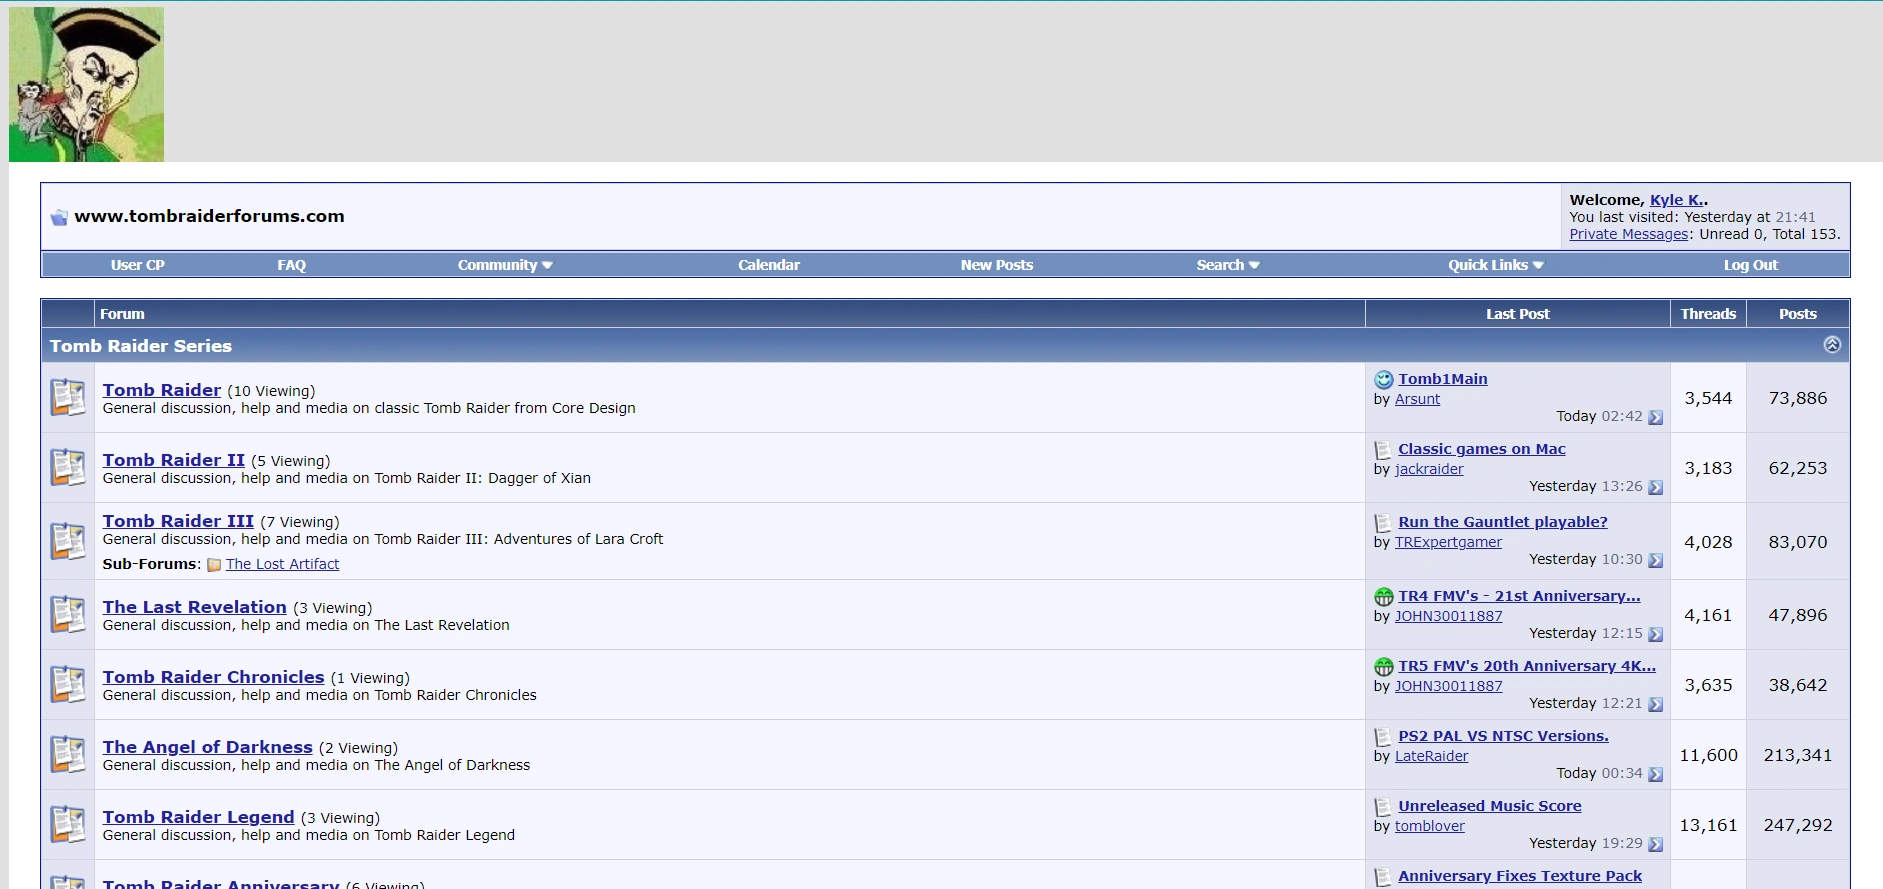
Task: Click the Tomb Raider forum status icon
Action: point(68,397)
